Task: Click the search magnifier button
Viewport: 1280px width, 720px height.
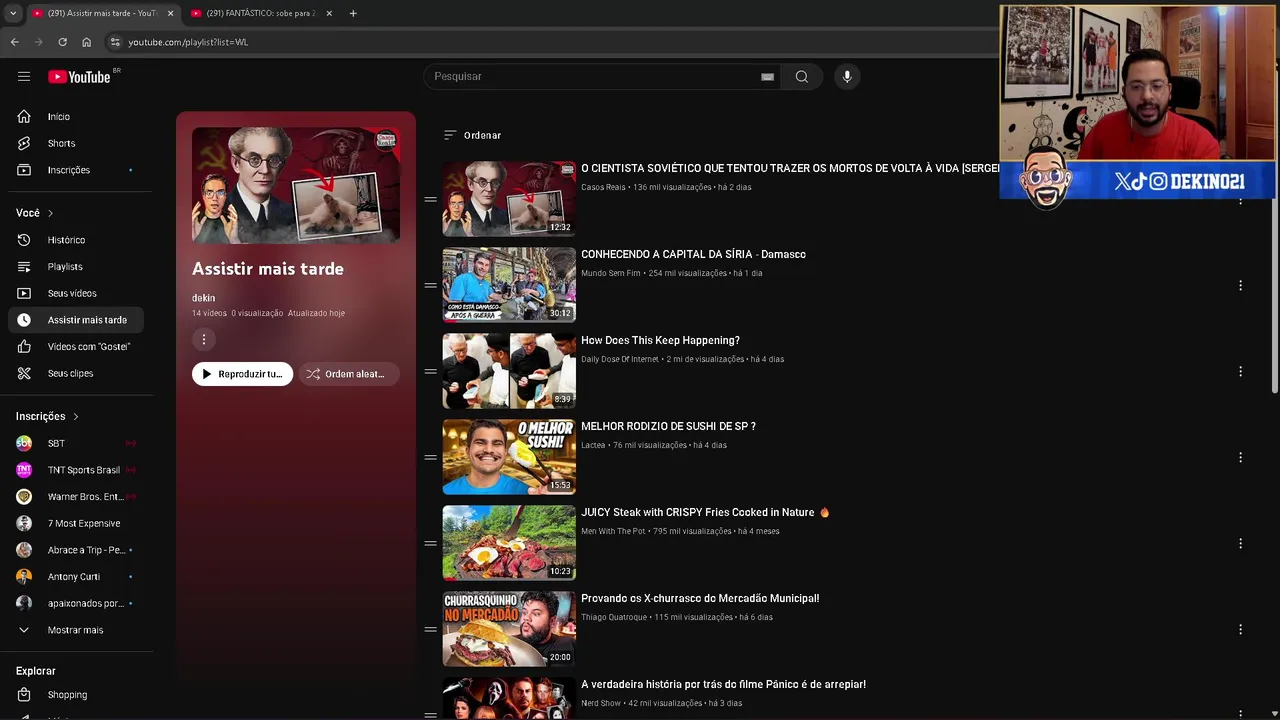Action: click(802, 76)
